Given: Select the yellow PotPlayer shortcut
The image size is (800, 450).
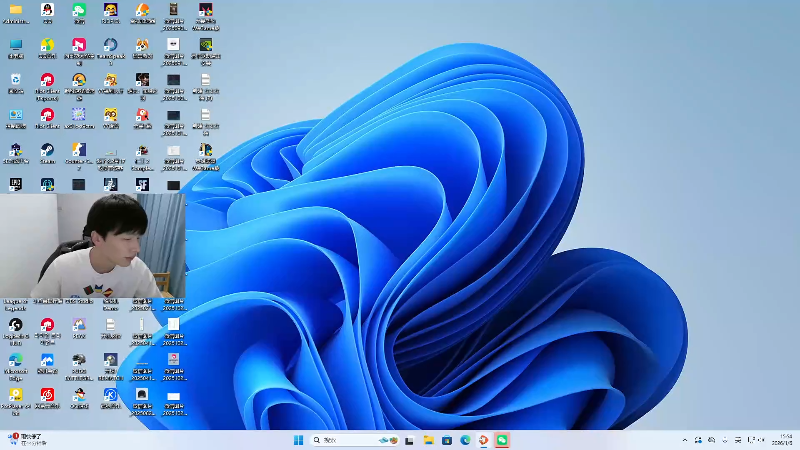Looking at the screenshot, I should pyautogui.click(x=16, y=395).
